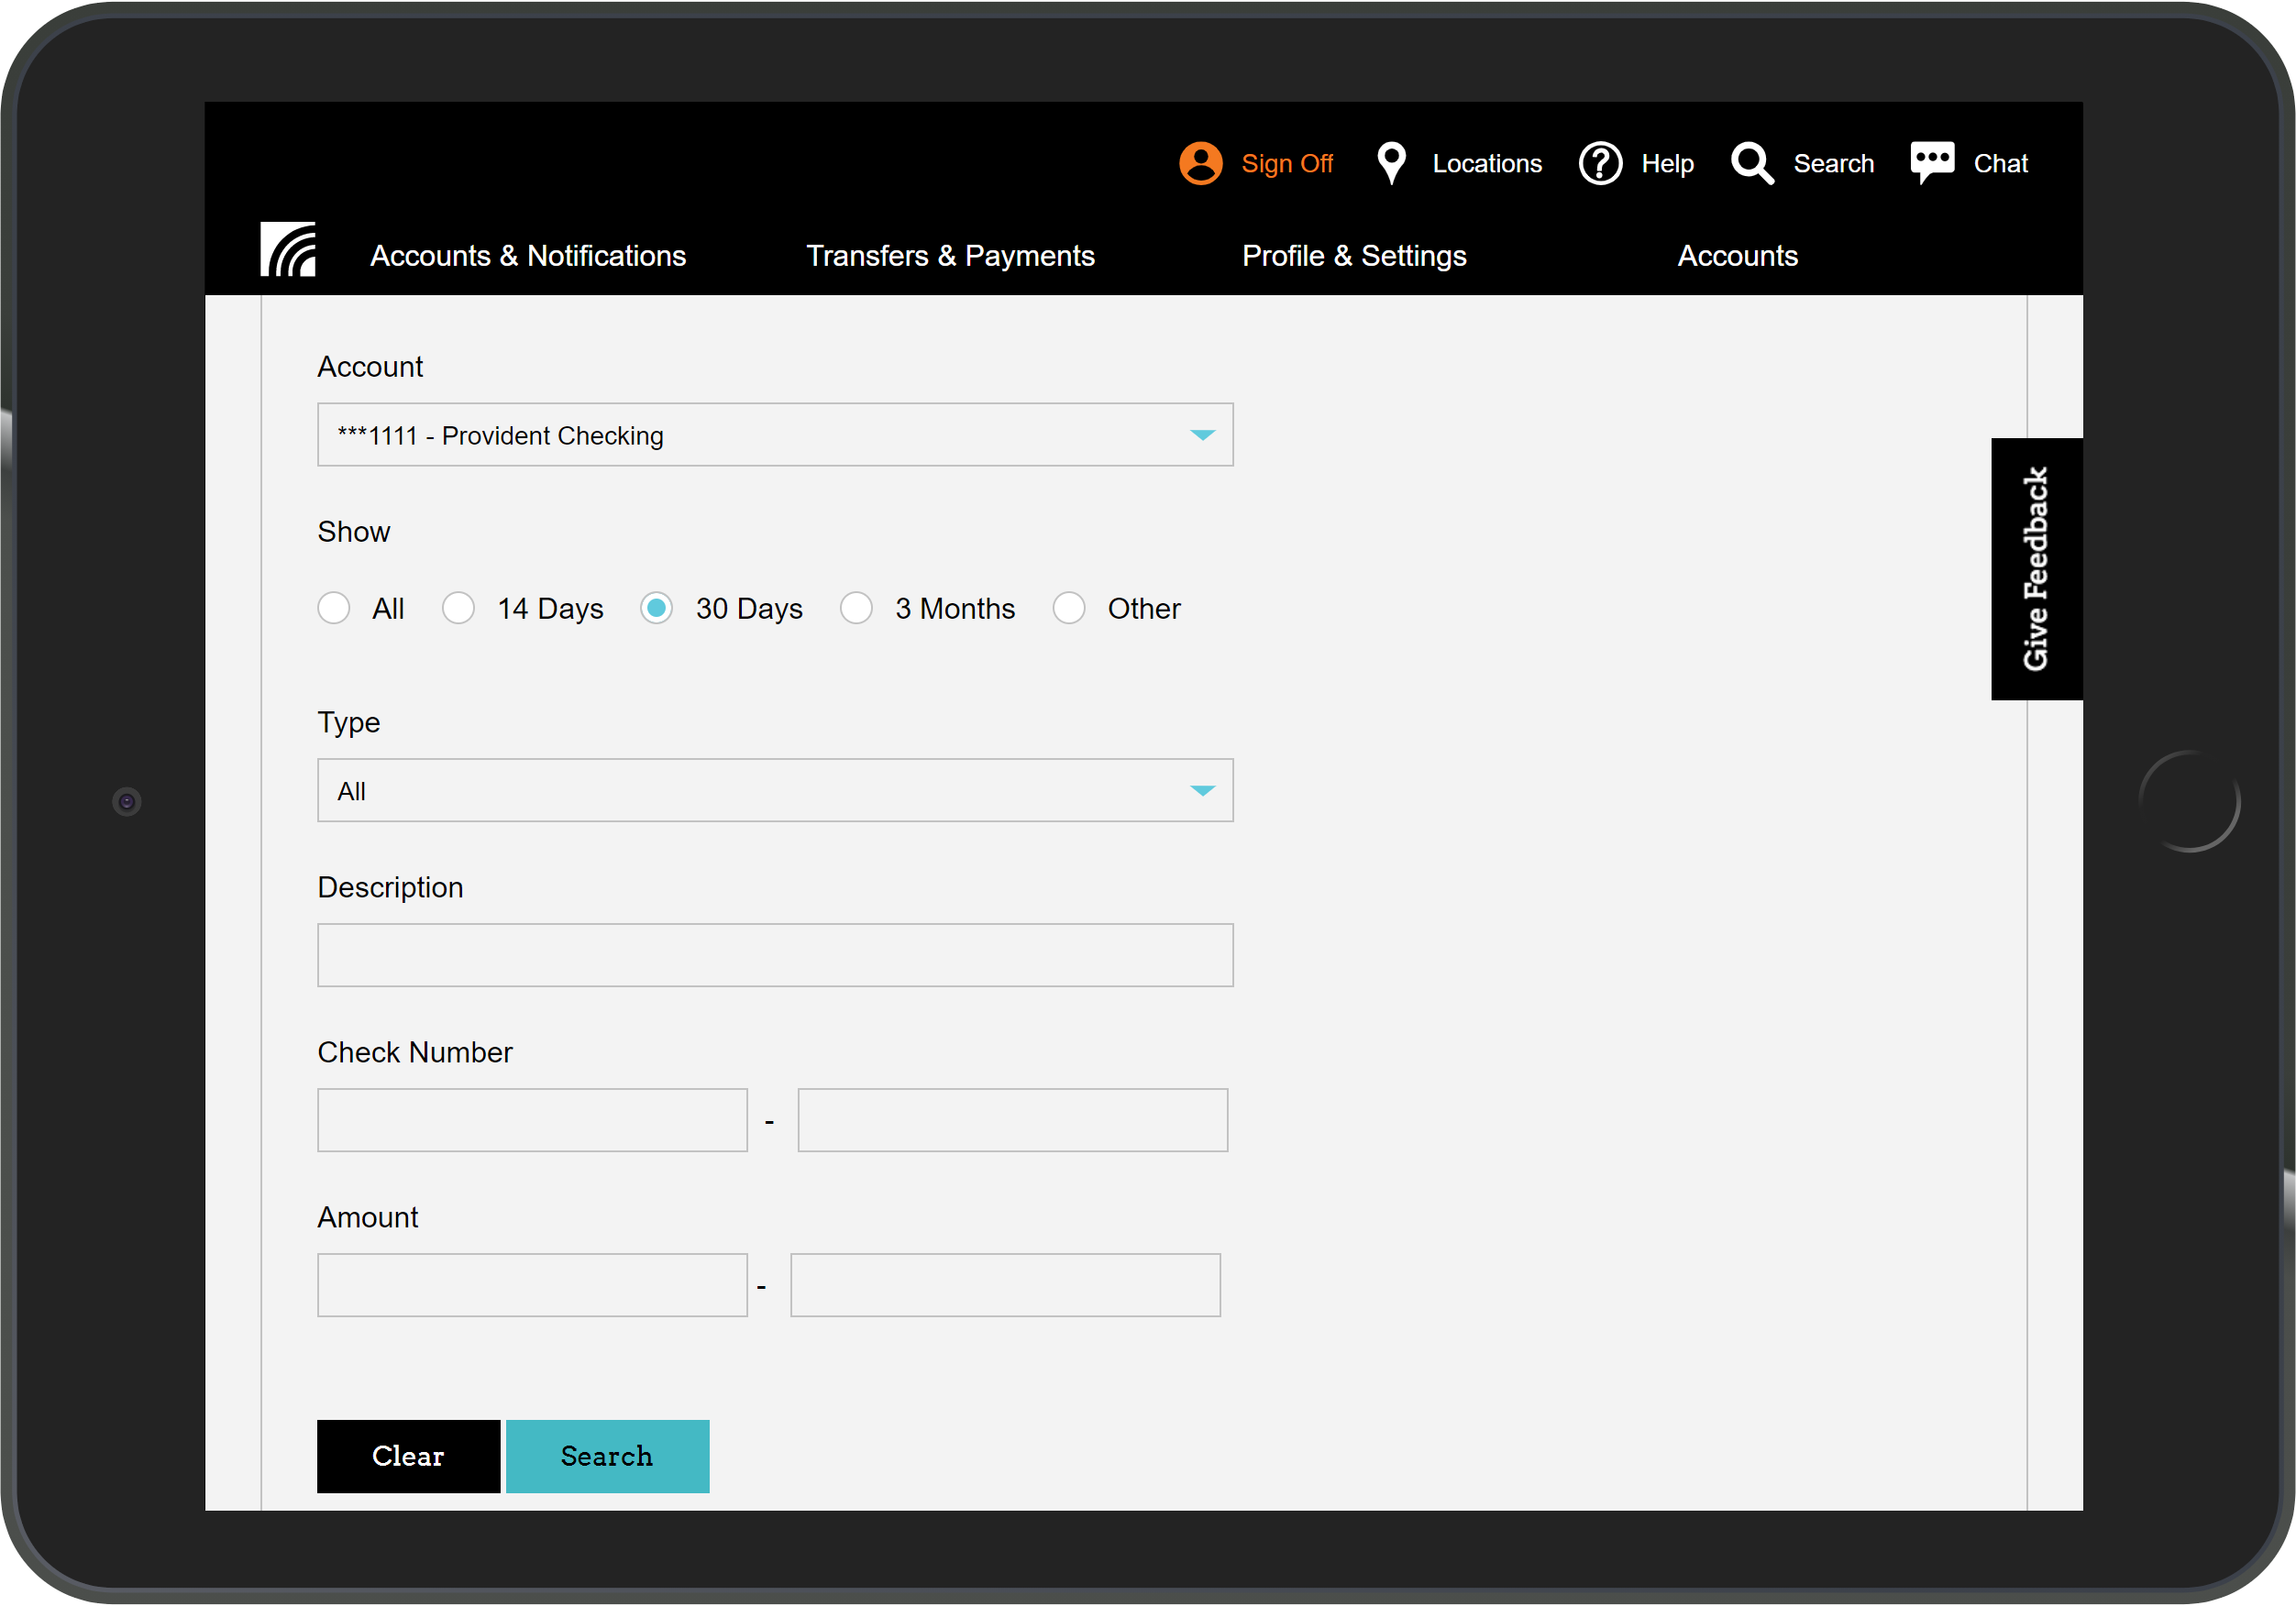This screenshot has width=2296, height=1606.
Task: Click the Search button
Action: pos(607,1456)
